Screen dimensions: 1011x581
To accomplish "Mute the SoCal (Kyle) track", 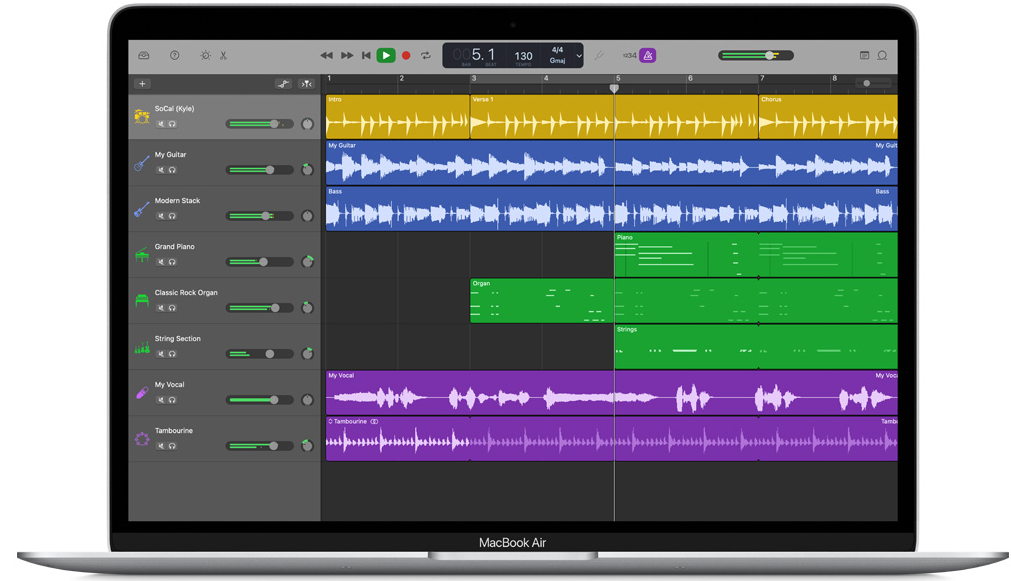I will (161, 124).
